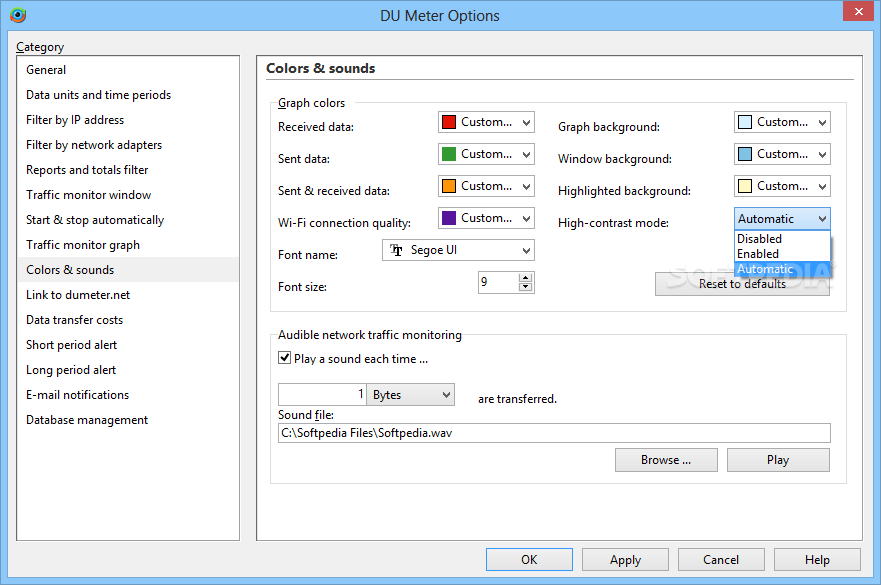
Task: Select Filter by network adapters category
Action: click(x=128, y=145)
